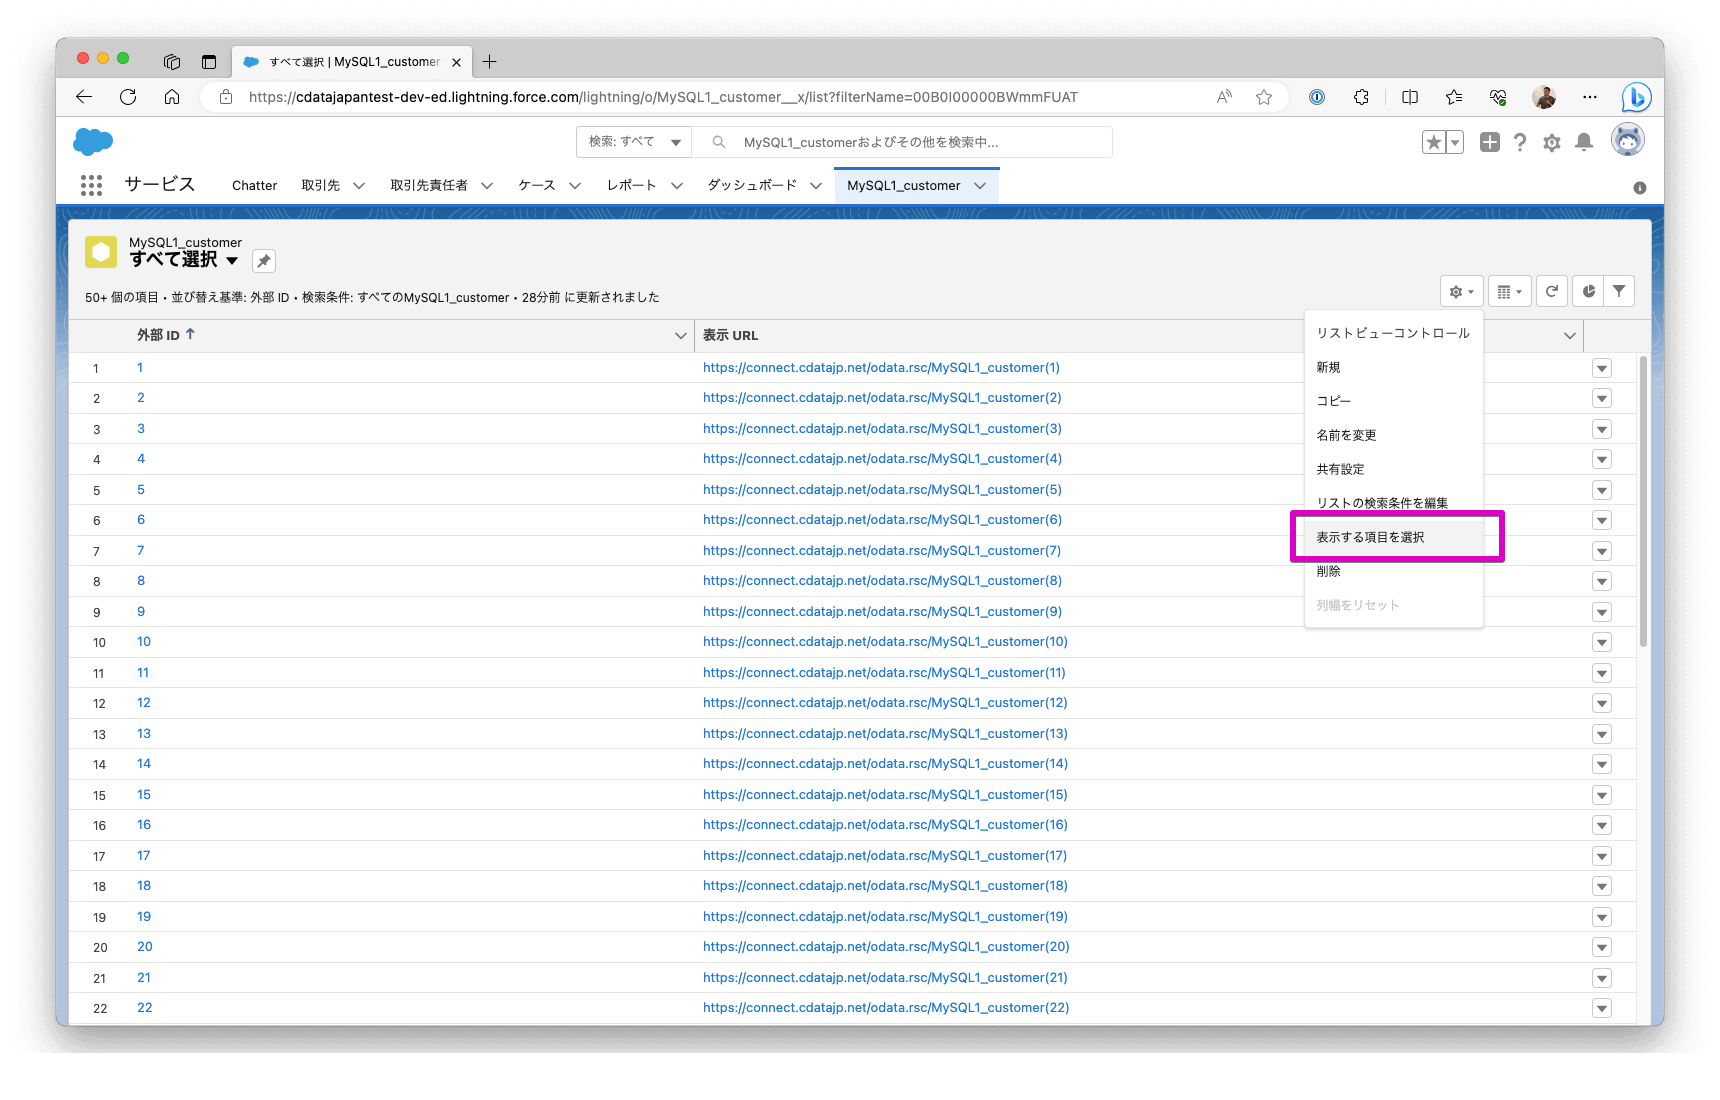1720x1100 pixels.
Task: Open Bing Copilot sidebar icon
Action: 1636,97
